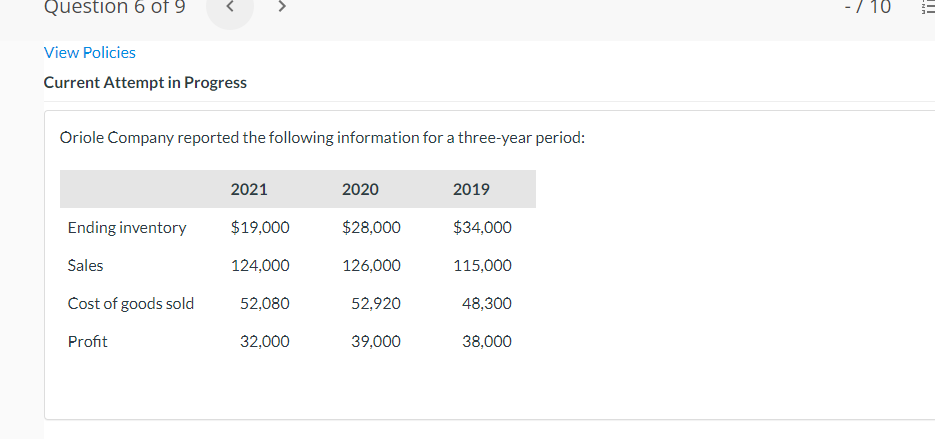The image size is (935, 439).
Task: Click the 2021 column header
Action: [249, 190]
